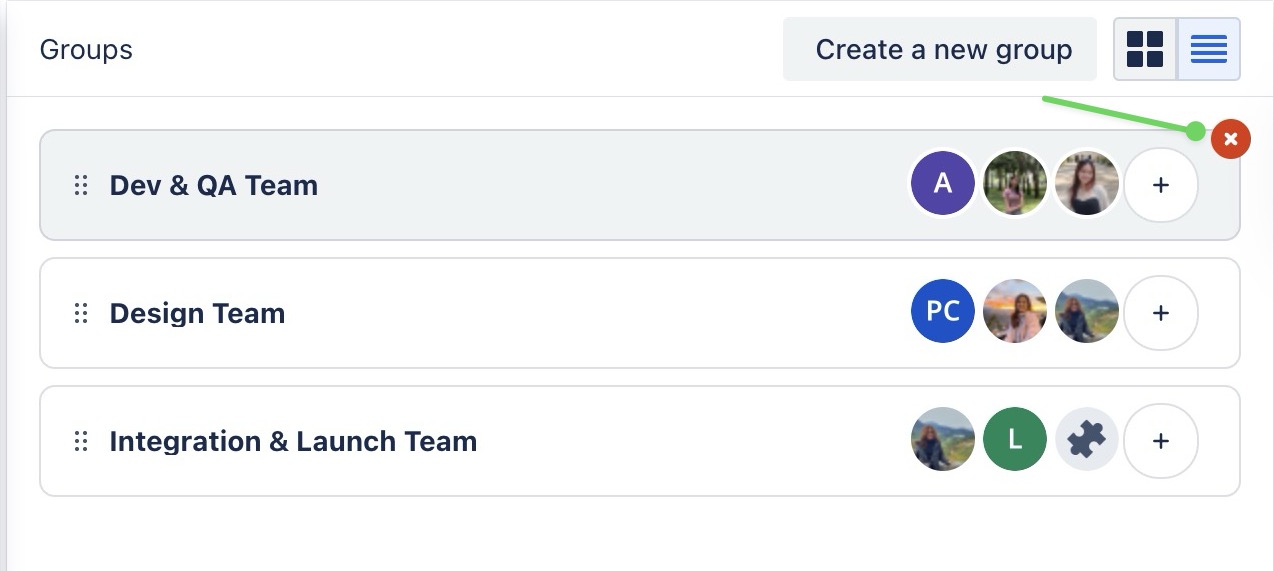Open the Design Team group

pos(198,313)
